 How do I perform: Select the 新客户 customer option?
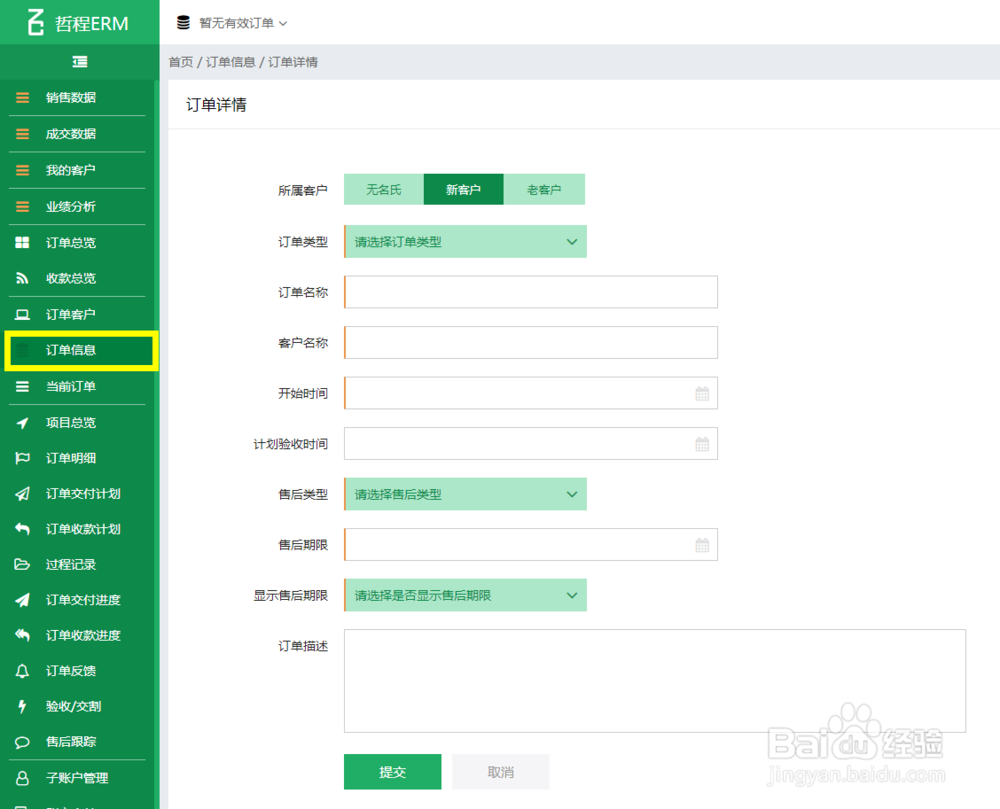(464, 189)
